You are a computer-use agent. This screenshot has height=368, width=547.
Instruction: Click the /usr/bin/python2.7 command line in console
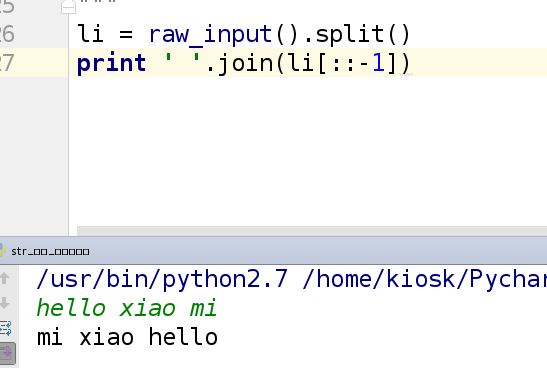pyautogui.click(x=292, y=279)
